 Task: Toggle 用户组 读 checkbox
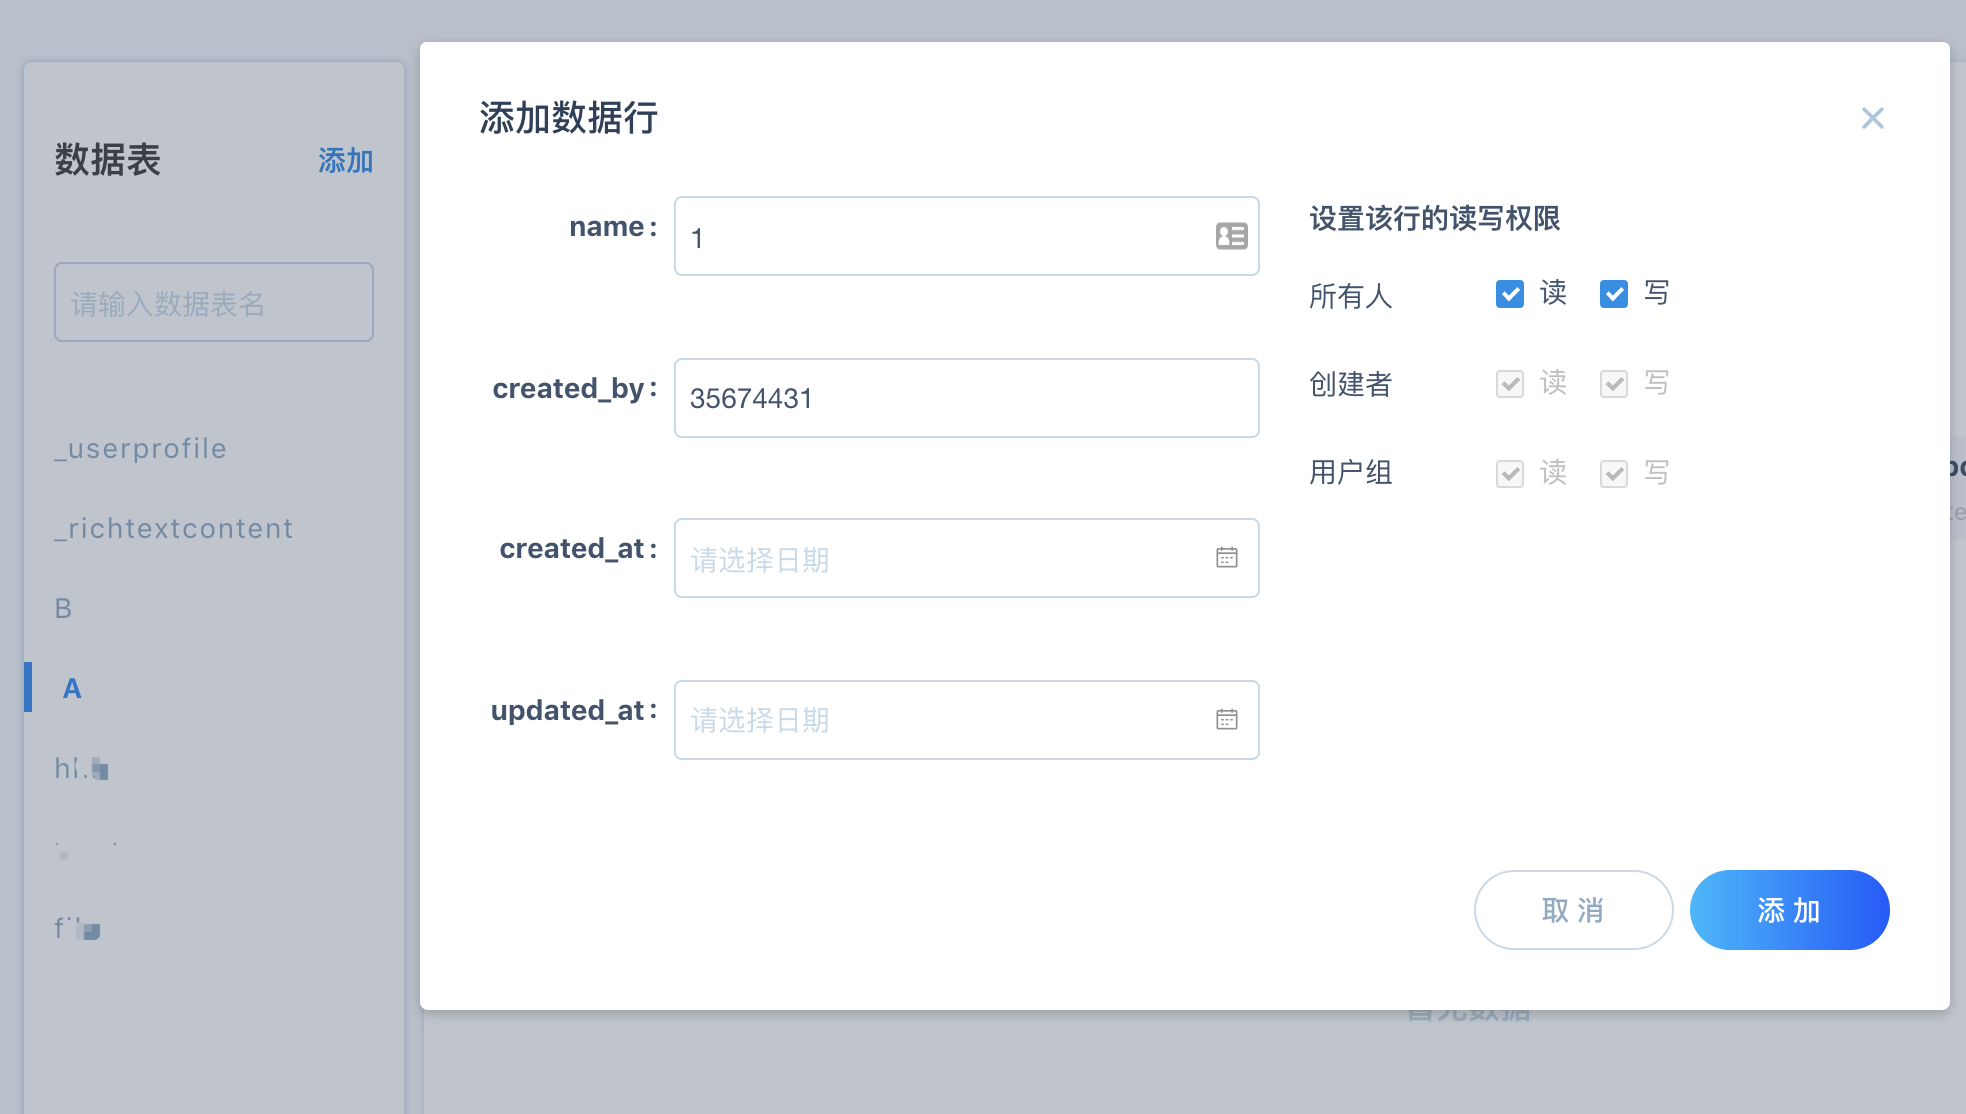[1509, 474]
